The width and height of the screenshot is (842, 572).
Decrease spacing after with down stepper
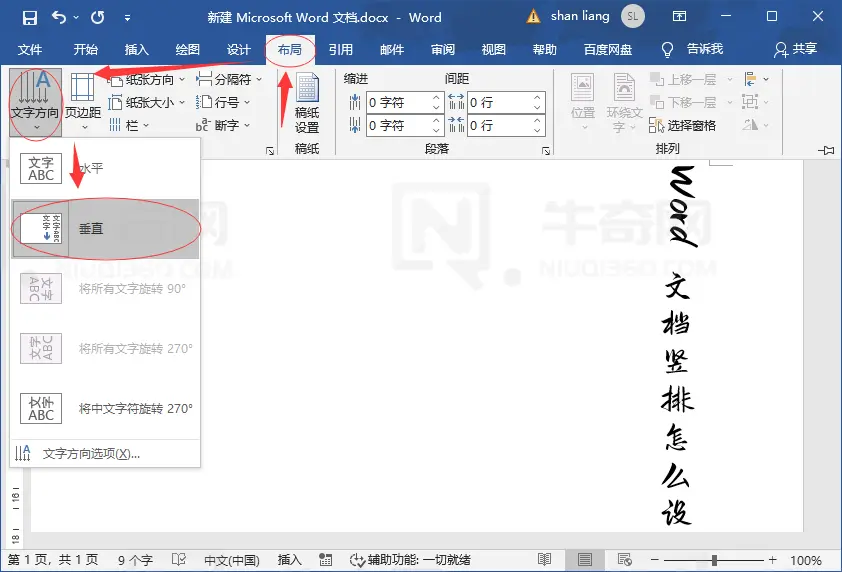pyautogui.click(x=537, y=131)
